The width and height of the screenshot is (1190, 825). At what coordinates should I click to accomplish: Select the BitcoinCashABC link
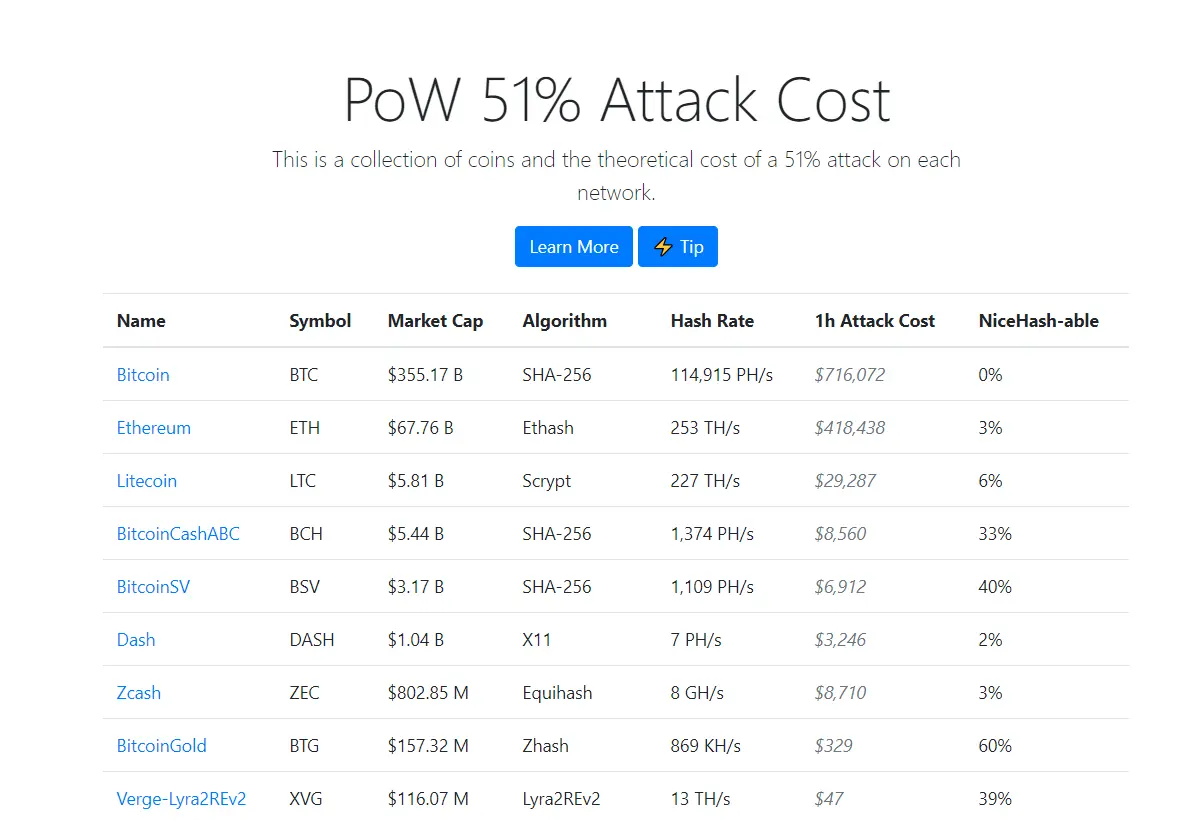(178, 534)
